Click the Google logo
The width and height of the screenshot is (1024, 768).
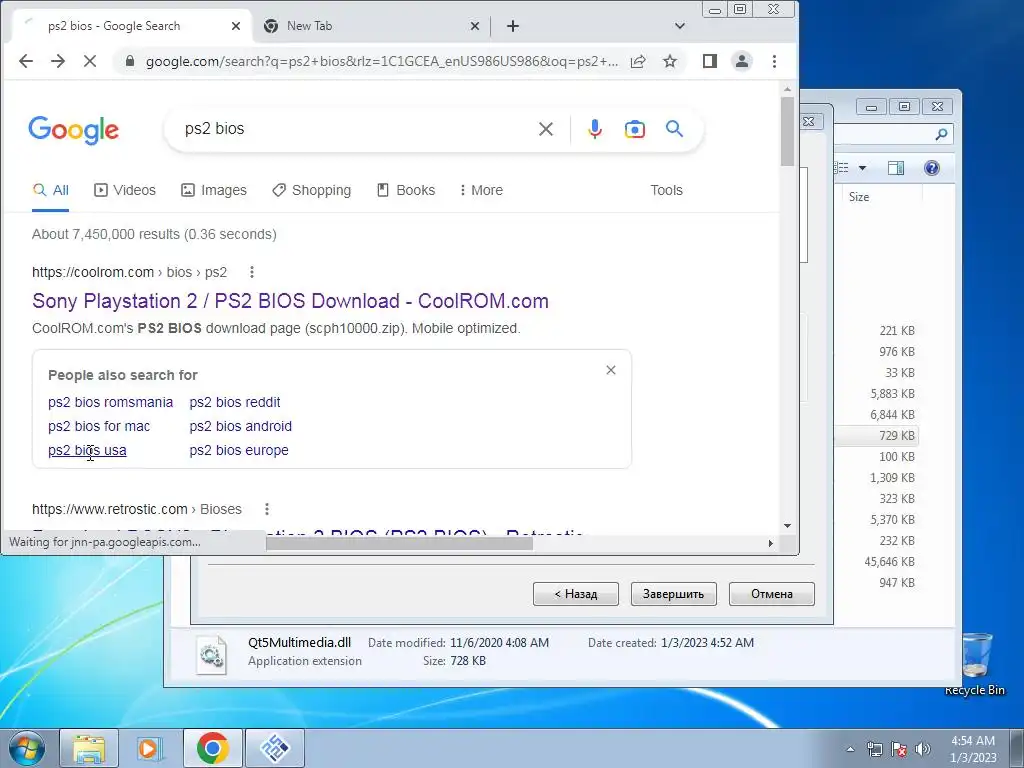point(74,130)
